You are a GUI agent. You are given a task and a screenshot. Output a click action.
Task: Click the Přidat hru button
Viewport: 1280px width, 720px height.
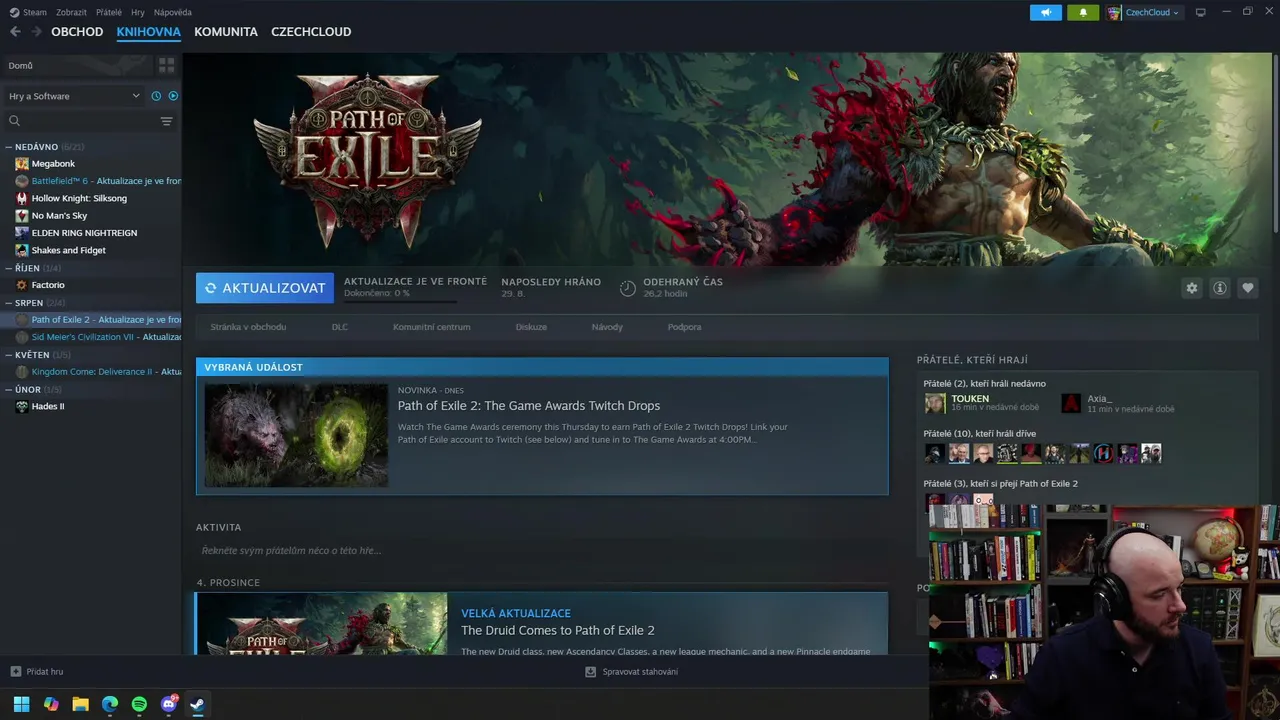[37, 672]
